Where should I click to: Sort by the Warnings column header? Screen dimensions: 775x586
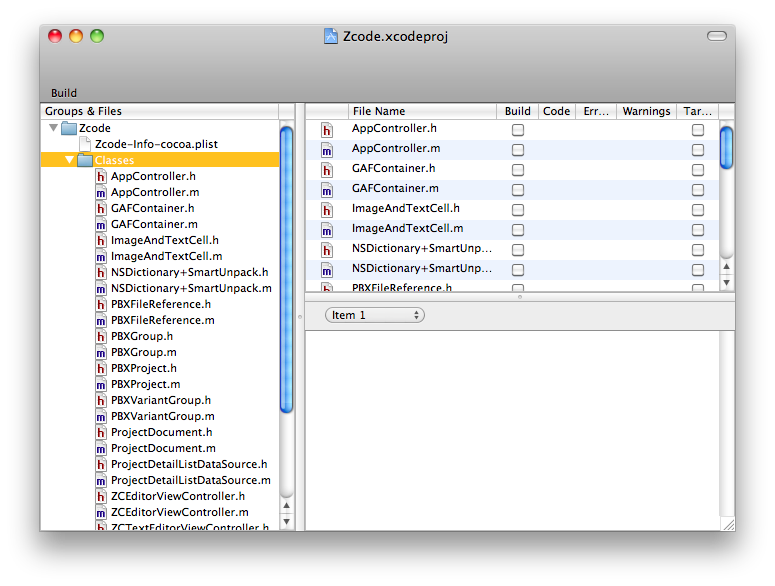point(646,111)
